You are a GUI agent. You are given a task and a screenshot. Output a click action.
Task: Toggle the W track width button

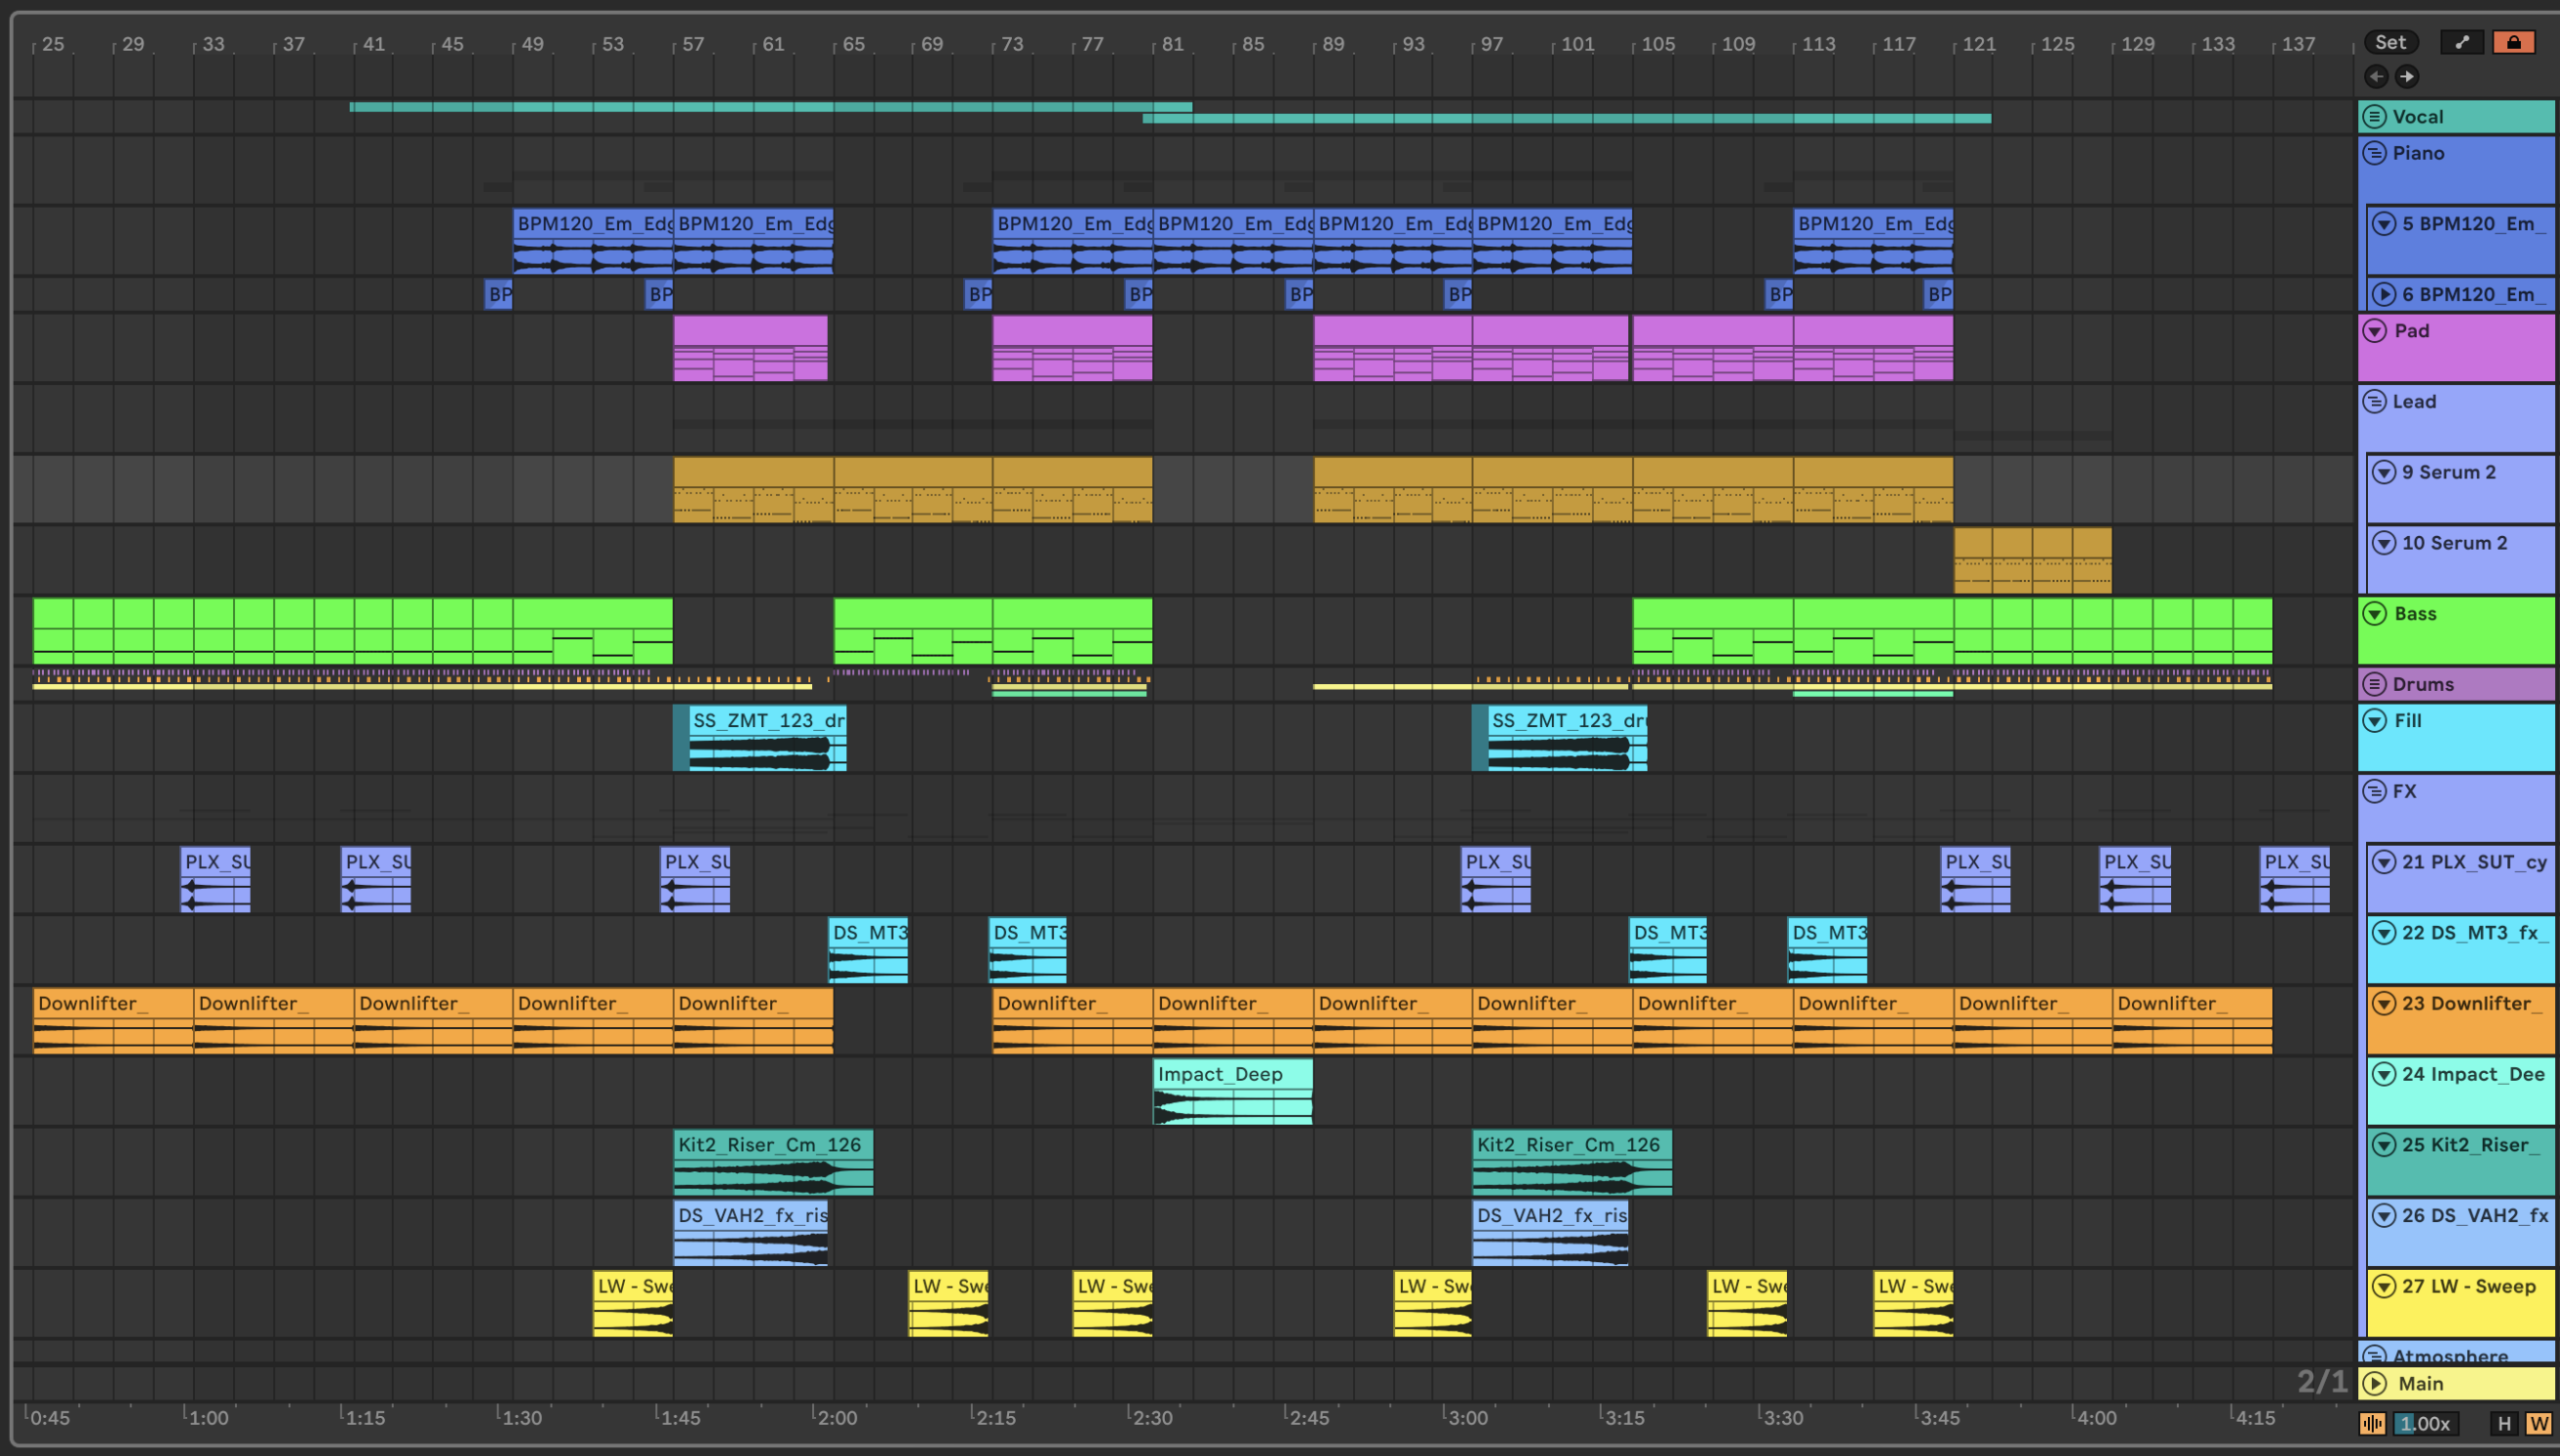[2538, 1423]
